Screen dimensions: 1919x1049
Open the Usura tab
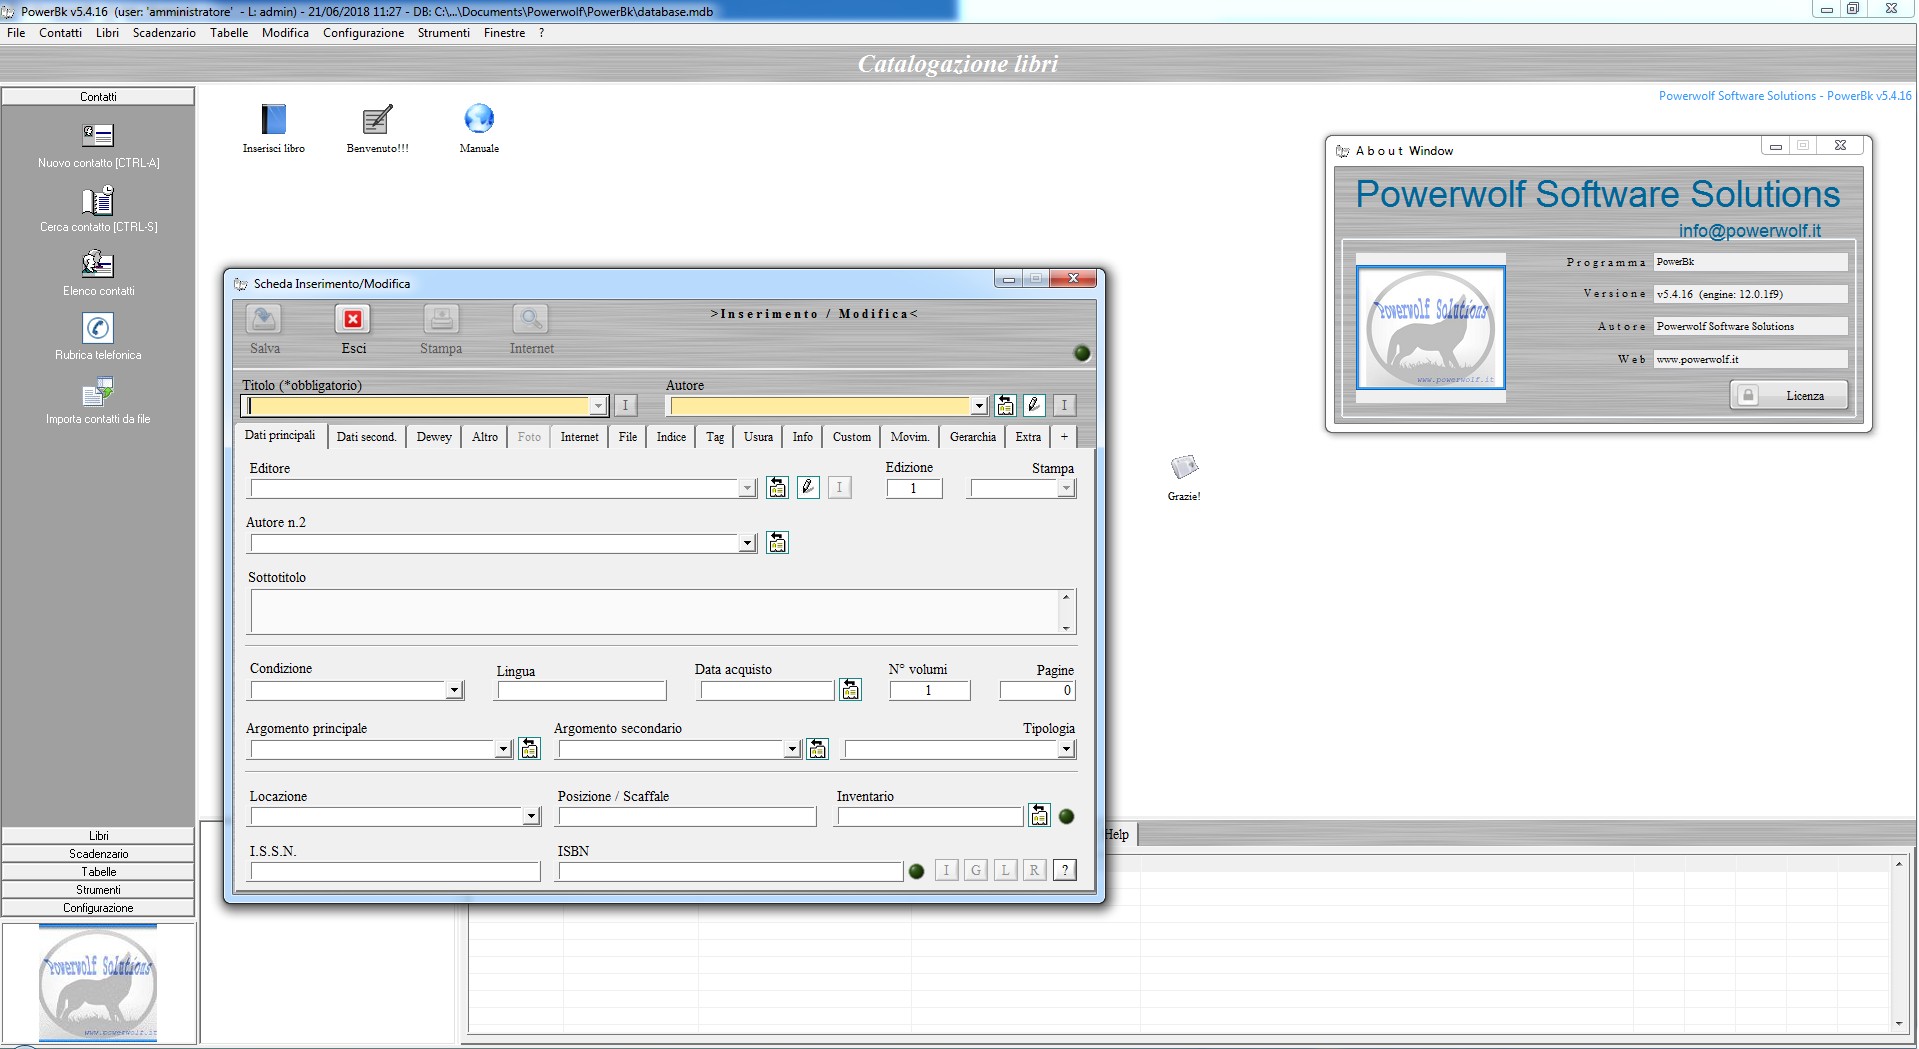(758, 437)
